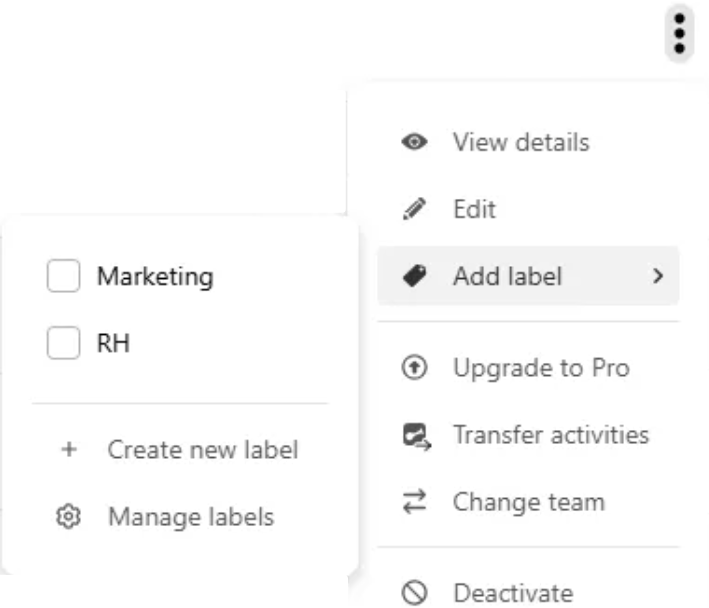
Task: Click the Deactivate prohibition icon
Action: (x=414, y=593)
